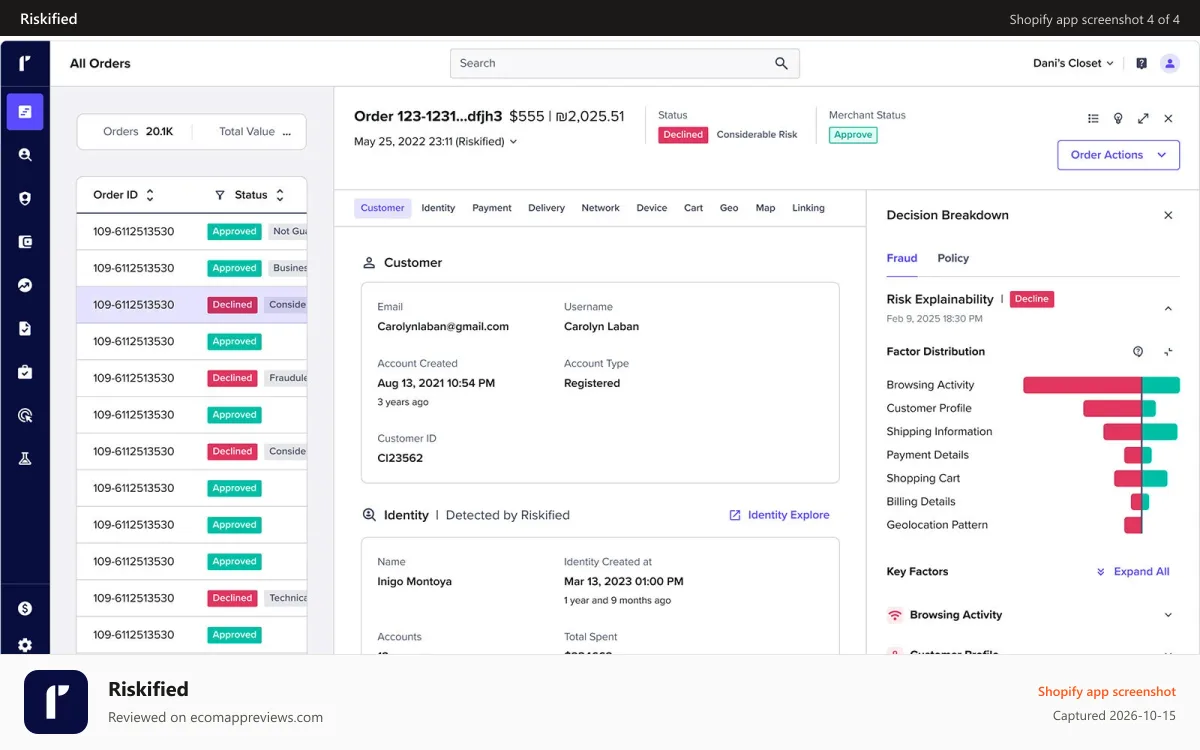Open the target cursor sidebar icon
This screenshot has height=750, width=1200.
coord(25,415)
